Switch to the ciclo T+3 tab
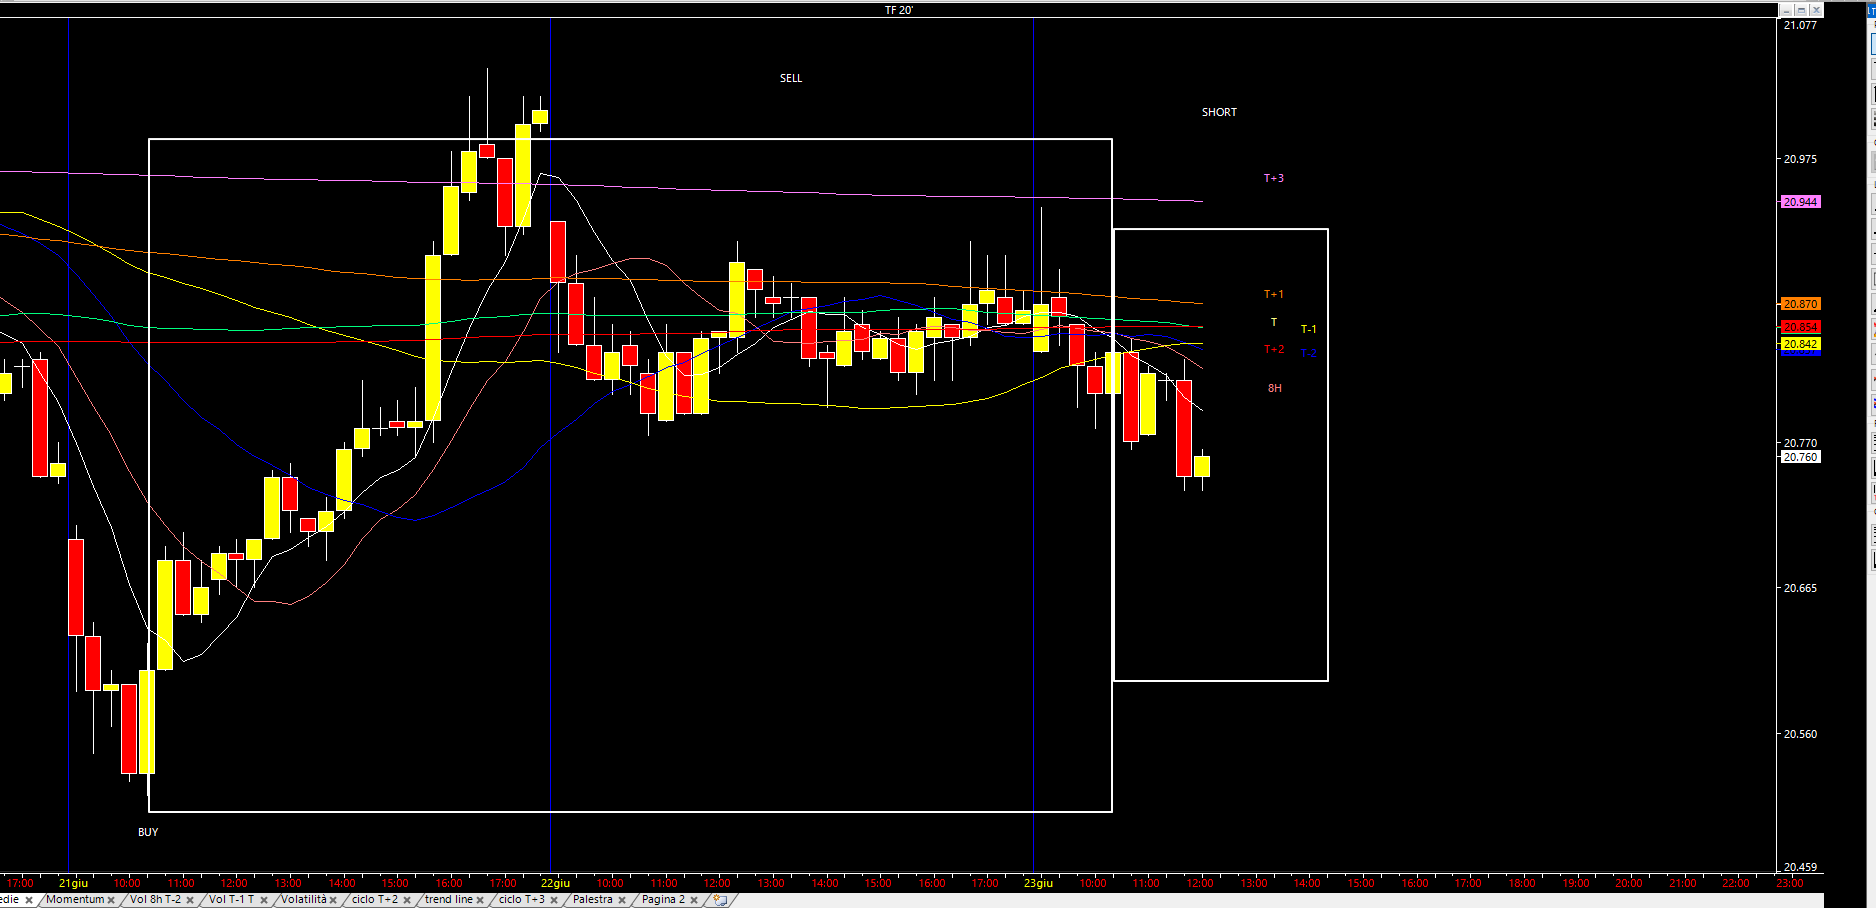The image size is (1876, 908). pos(522,900)
